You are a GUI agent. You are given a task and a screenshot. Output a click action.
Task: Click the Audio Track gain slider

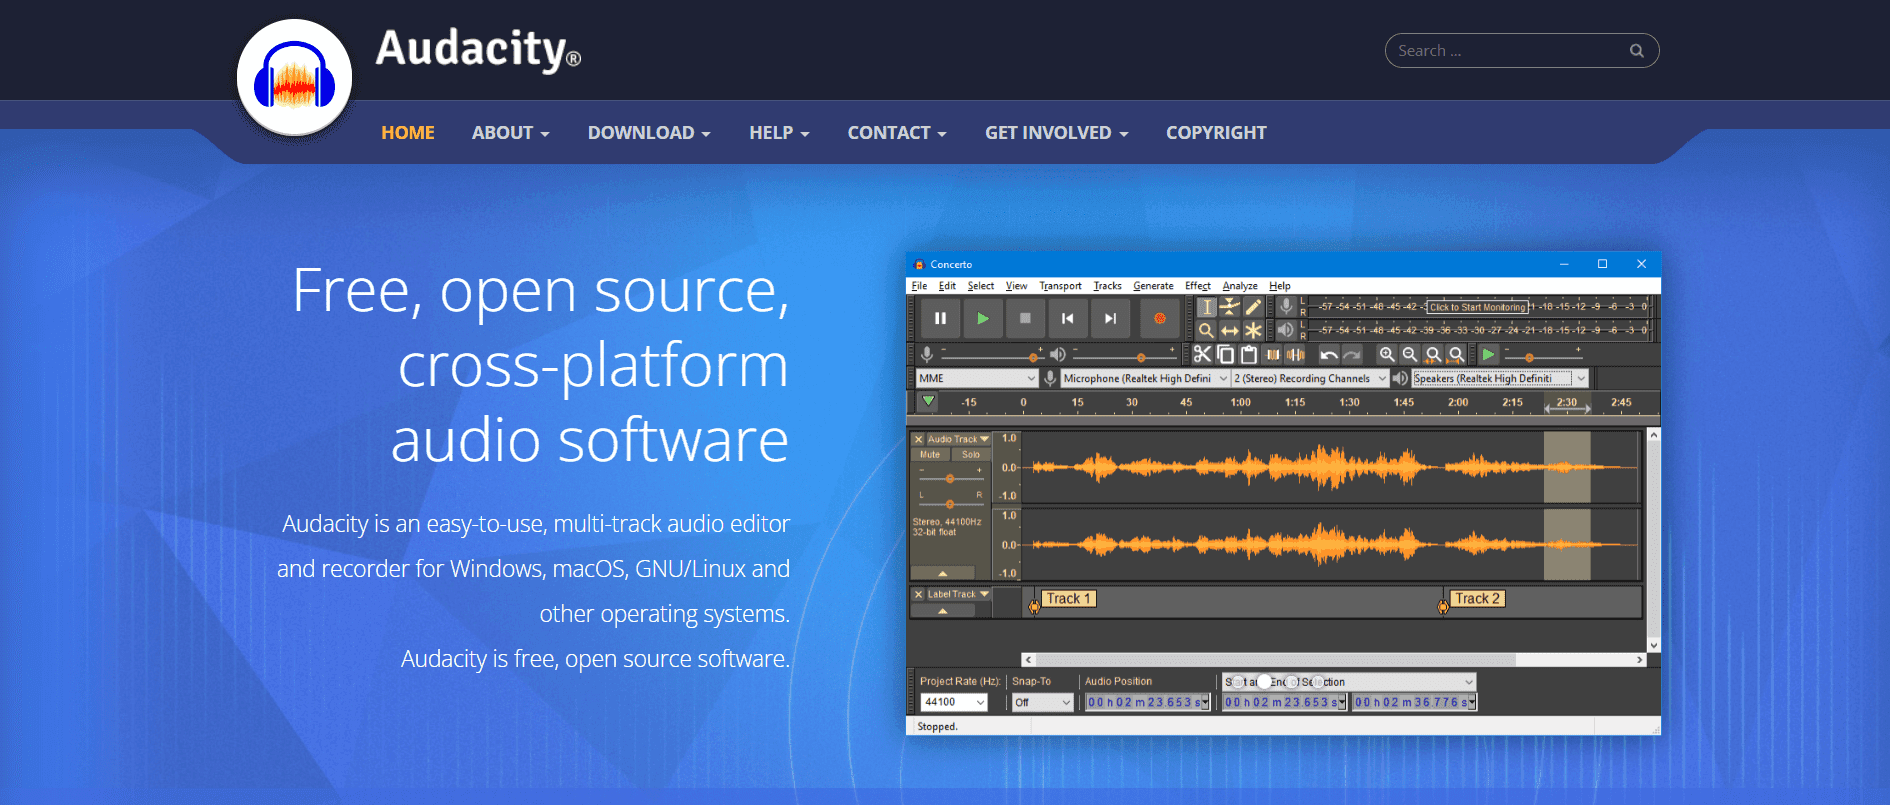950,478
